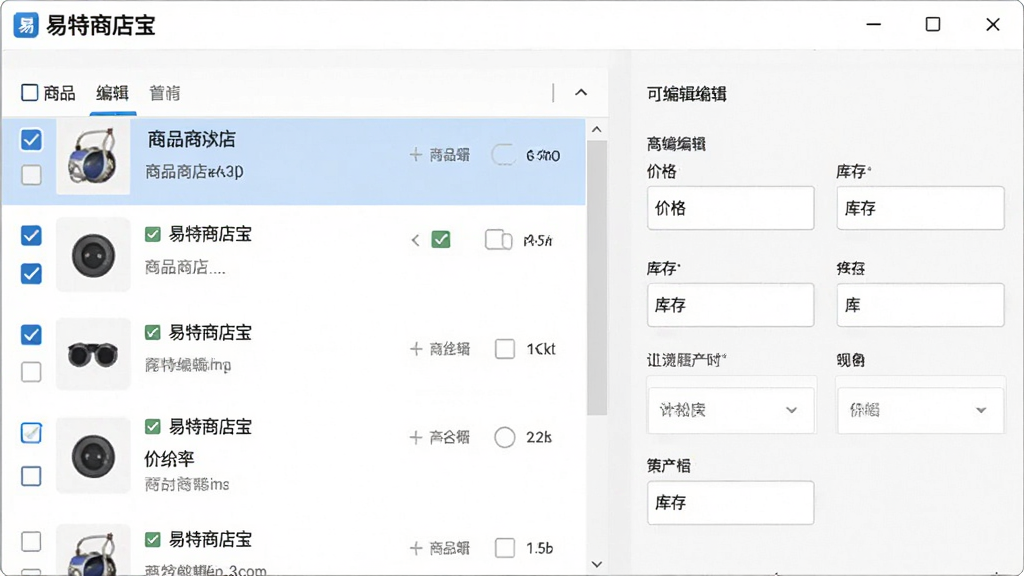1024x576 pixels.
Task: Click the top right 库存 input field
Action: (920, 208)
